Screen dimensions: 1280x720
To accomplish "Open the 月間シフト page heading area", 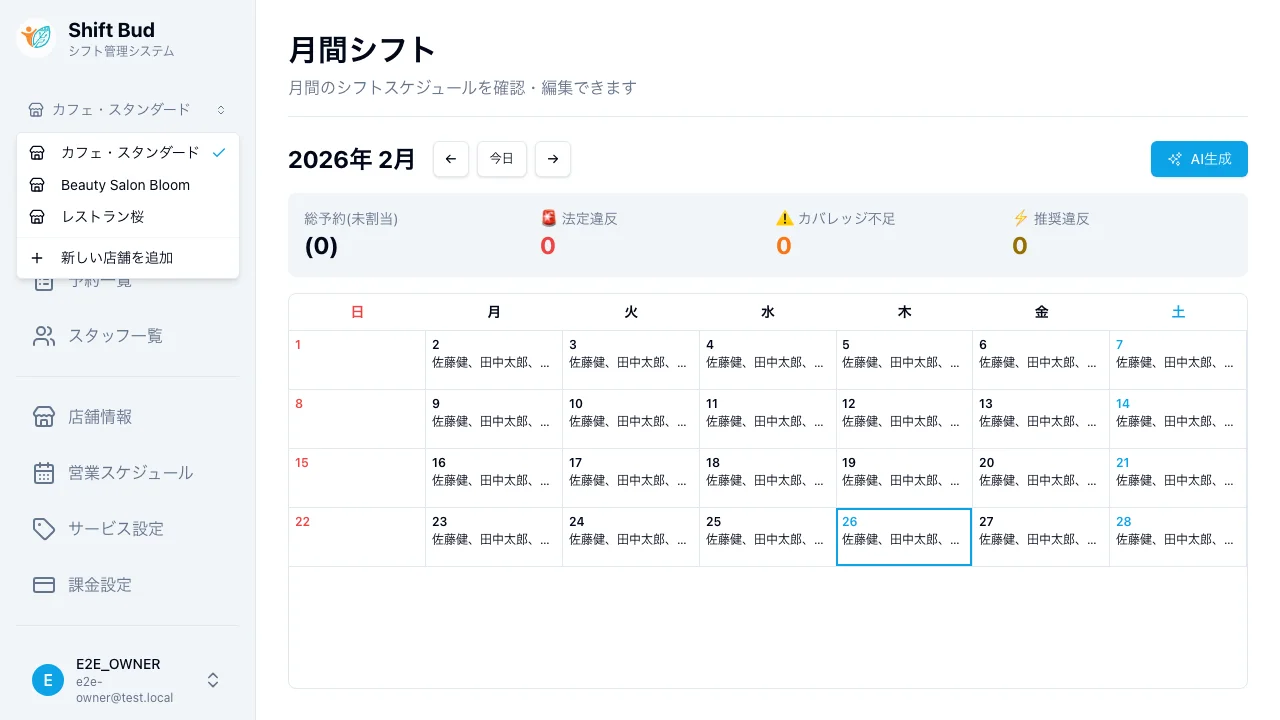I will coord(361,49).
